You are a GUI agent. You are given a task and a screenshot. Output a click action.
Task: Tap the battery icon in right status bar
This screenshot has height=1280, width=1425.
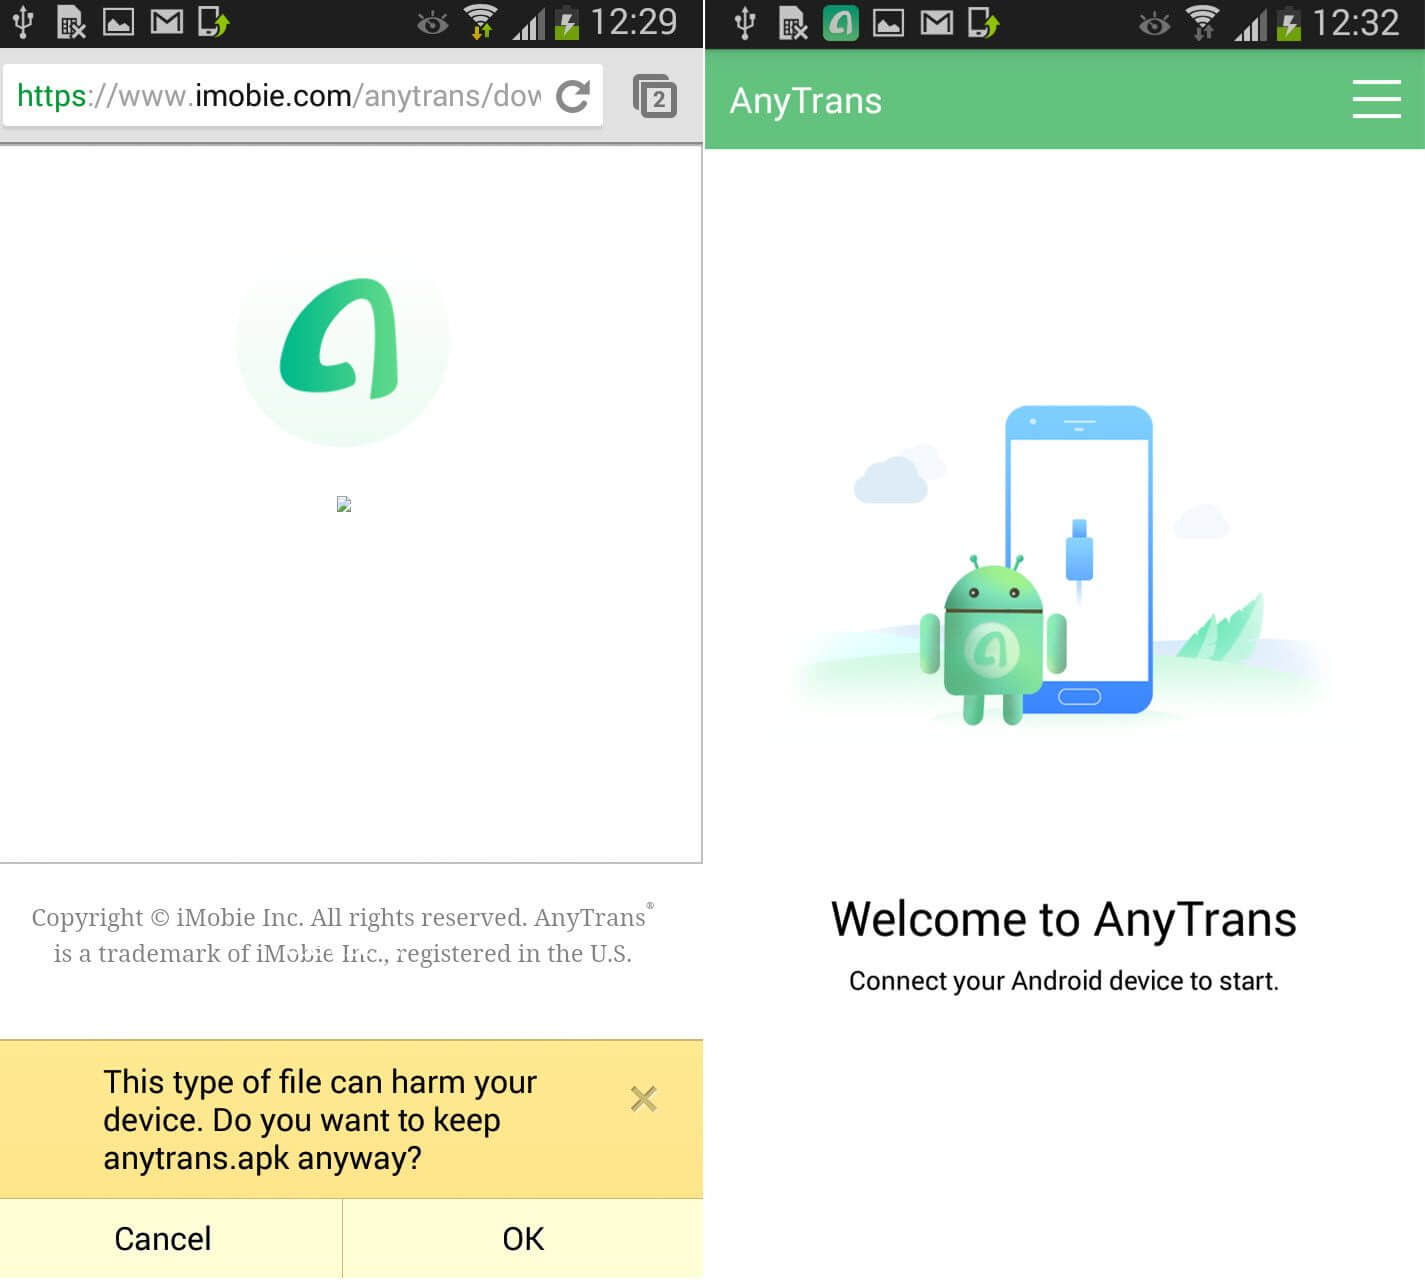pos(1289,23)
